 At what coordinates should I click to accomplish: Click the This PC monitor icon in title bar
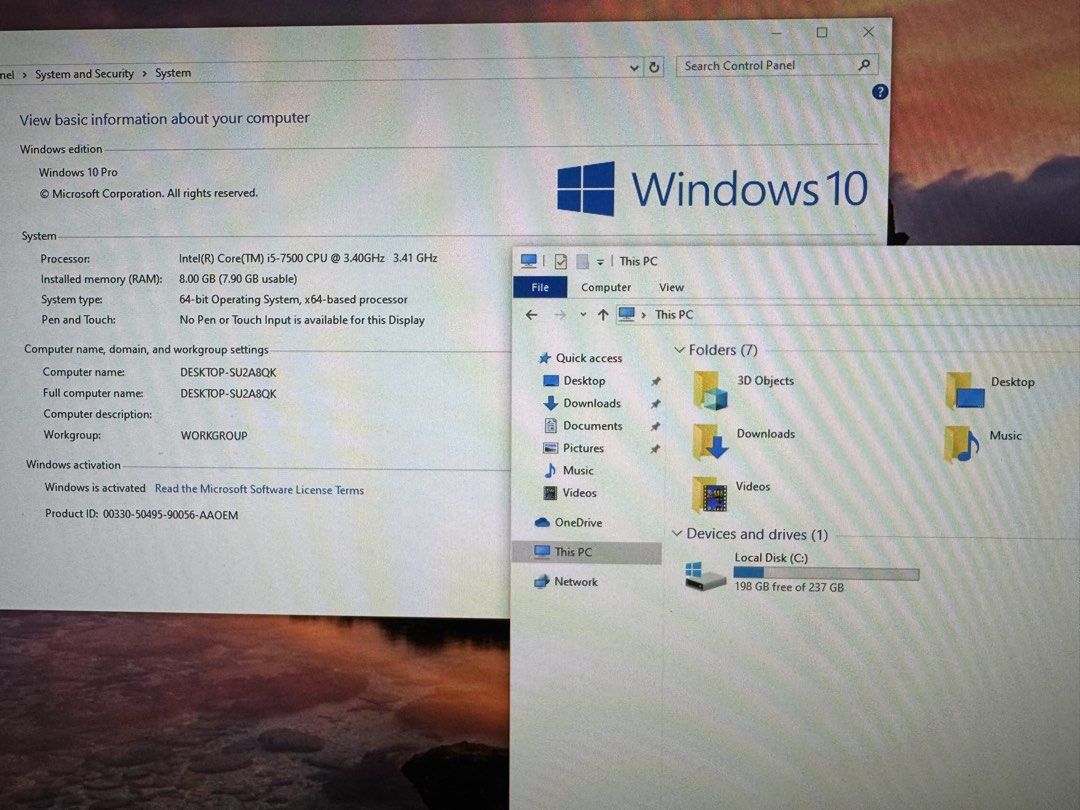click(528, 261)
